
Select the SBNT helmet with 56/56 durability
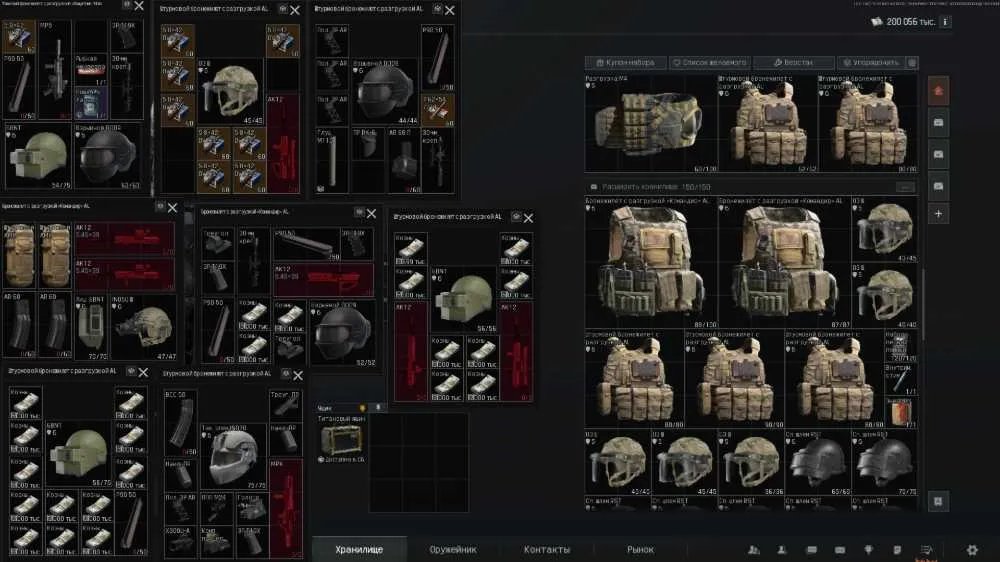464,300
